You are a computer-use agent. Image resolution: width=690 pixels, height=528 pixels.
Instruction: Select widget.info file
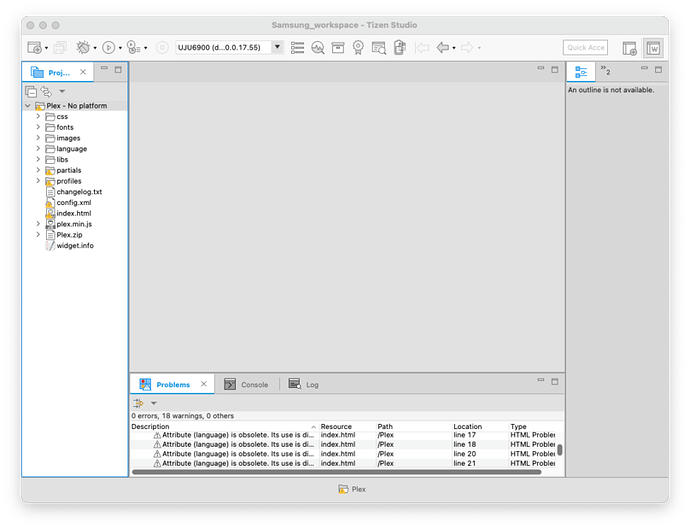click(x=70, y=246)
